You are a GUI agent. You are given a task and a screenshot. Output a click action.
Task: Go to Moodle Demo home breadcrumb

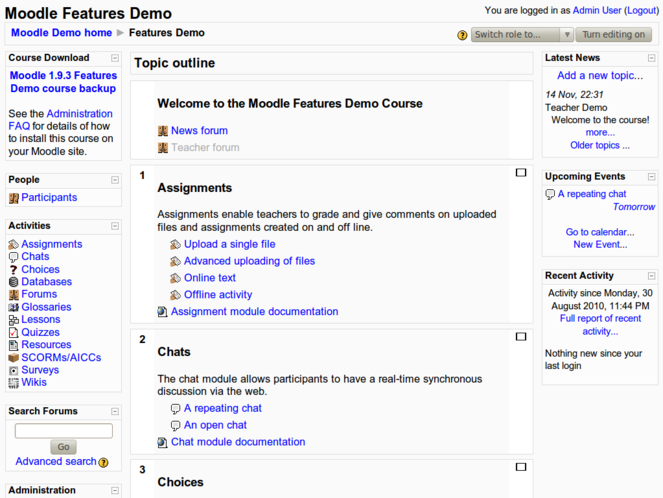61,33
